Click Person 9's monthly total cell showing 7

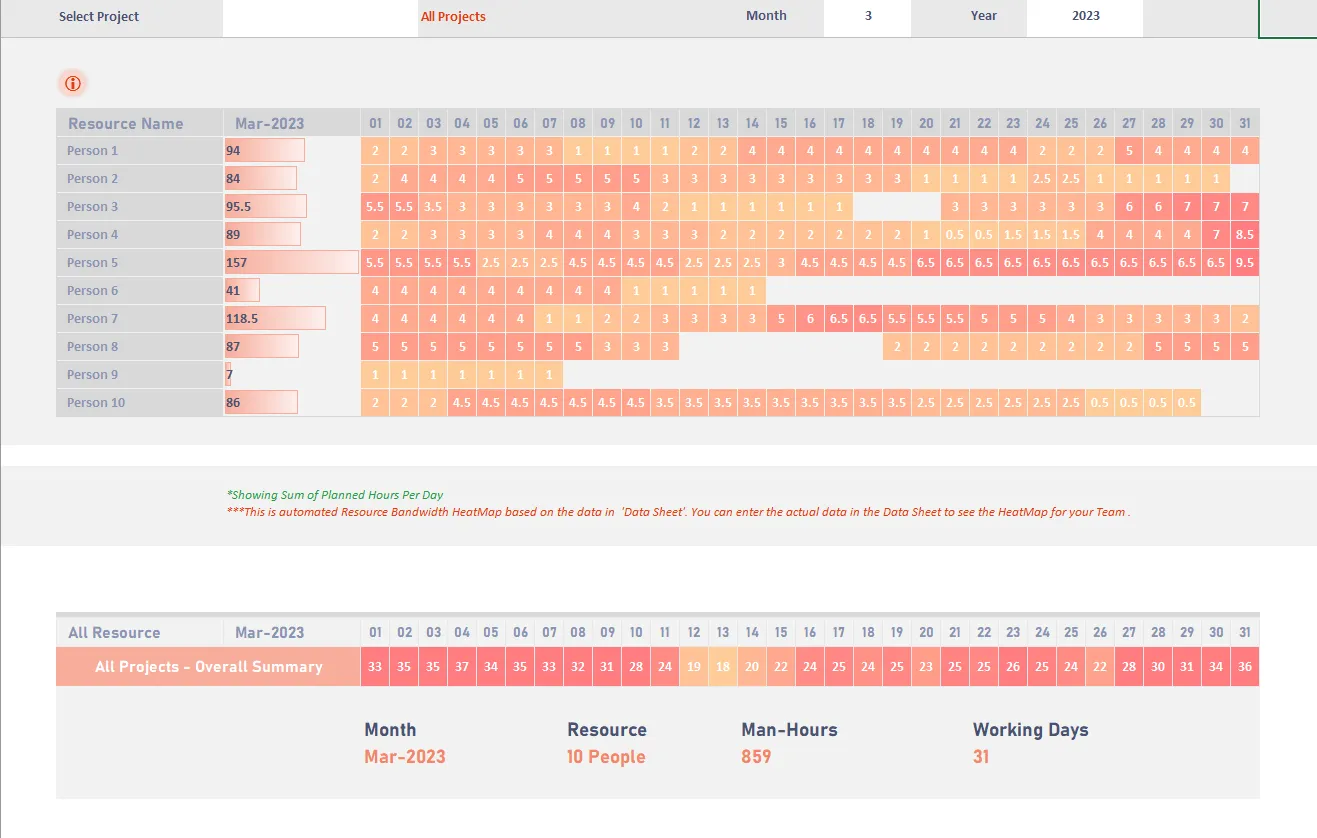pos(292,375)
